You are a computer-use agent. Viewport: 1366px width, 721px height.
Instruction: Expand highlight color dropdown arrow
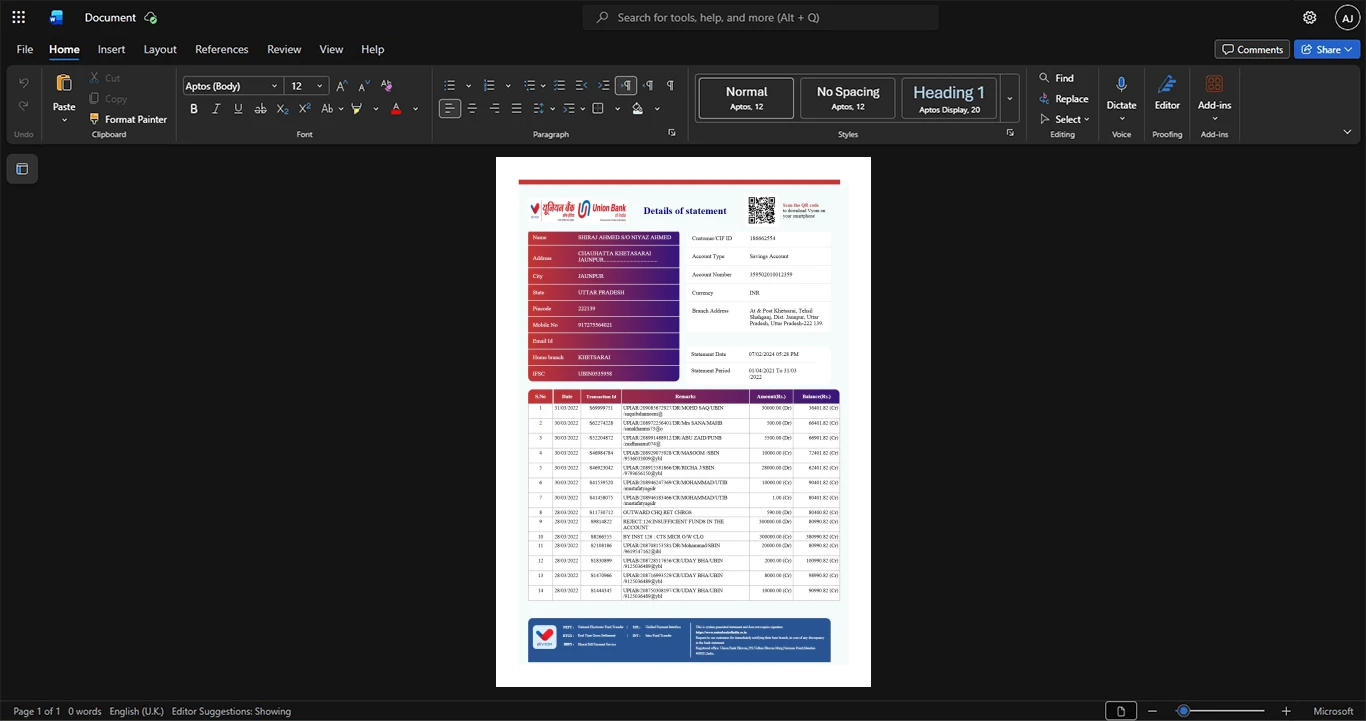coord(375,109)
